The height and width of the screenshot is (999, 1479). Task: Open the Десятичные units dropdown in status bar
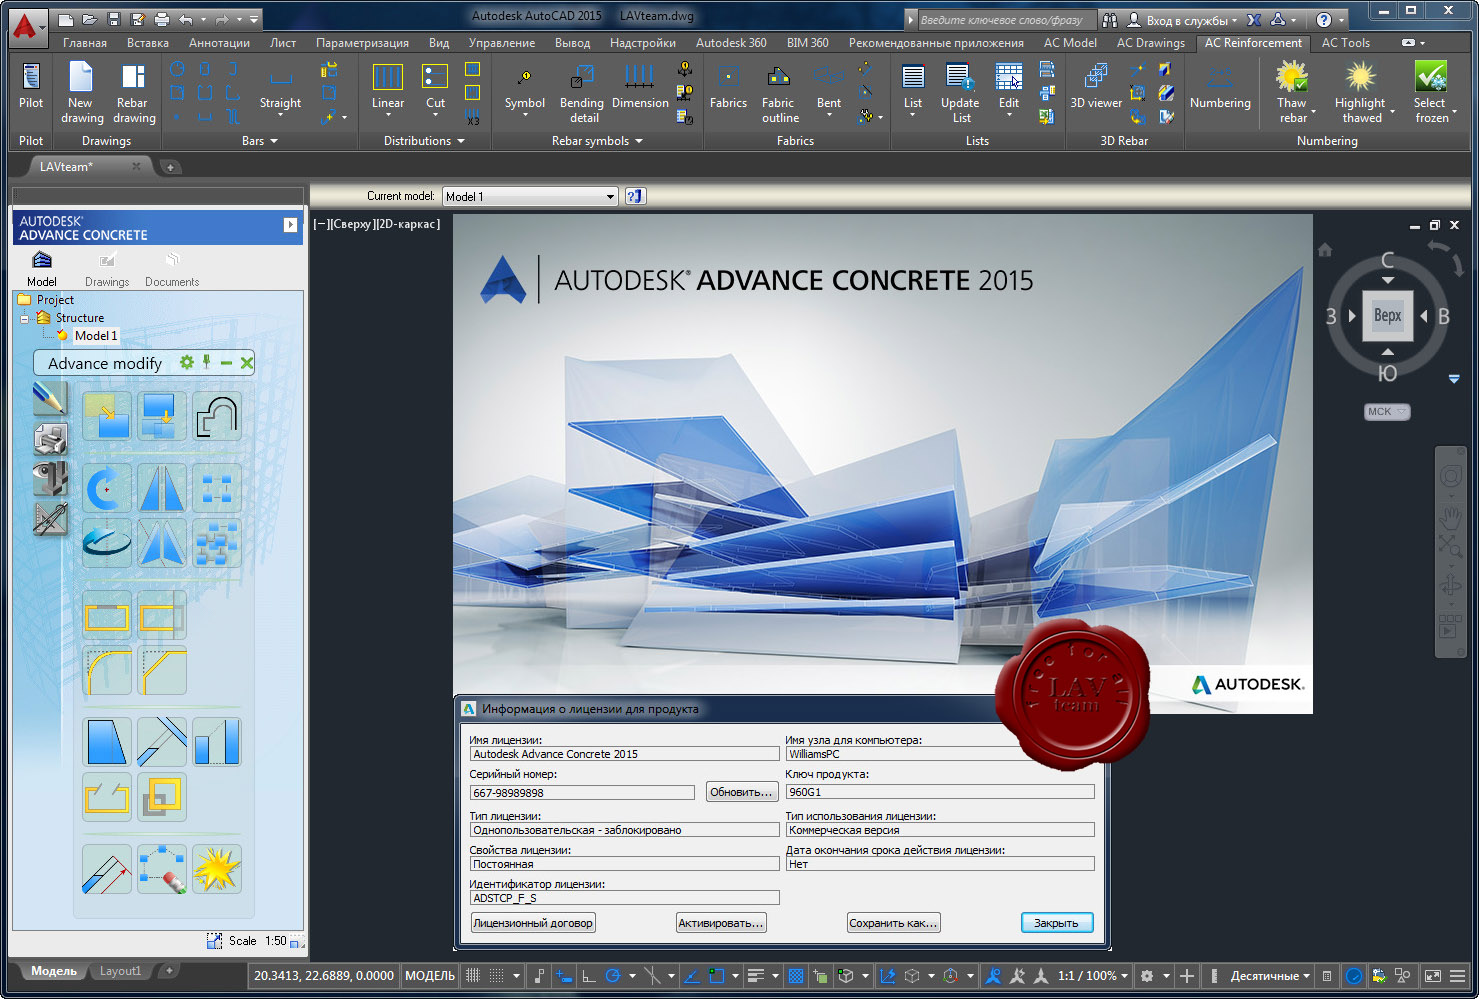tap(1270, 975)
